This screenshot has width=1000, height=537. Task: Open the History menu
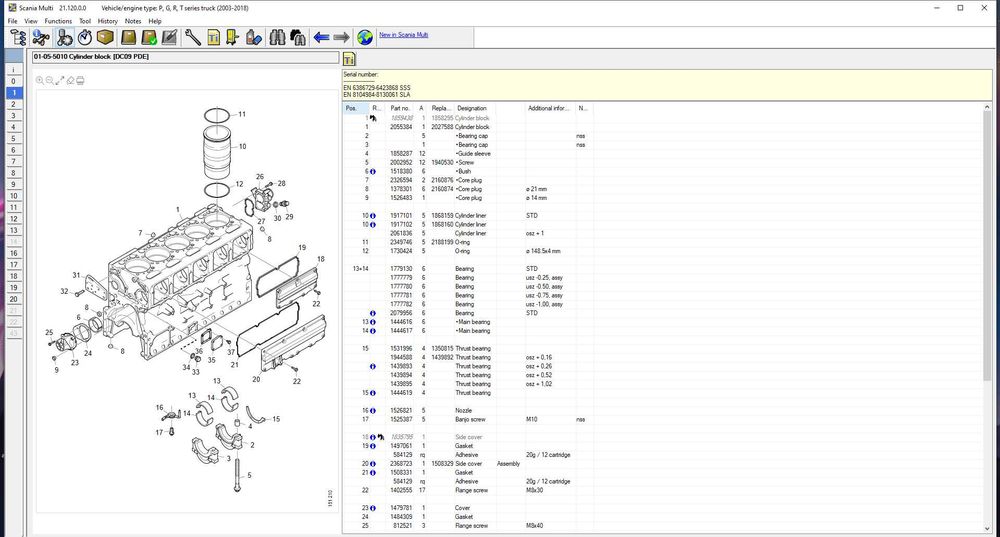pyautogui.click(x=107, y=20)
